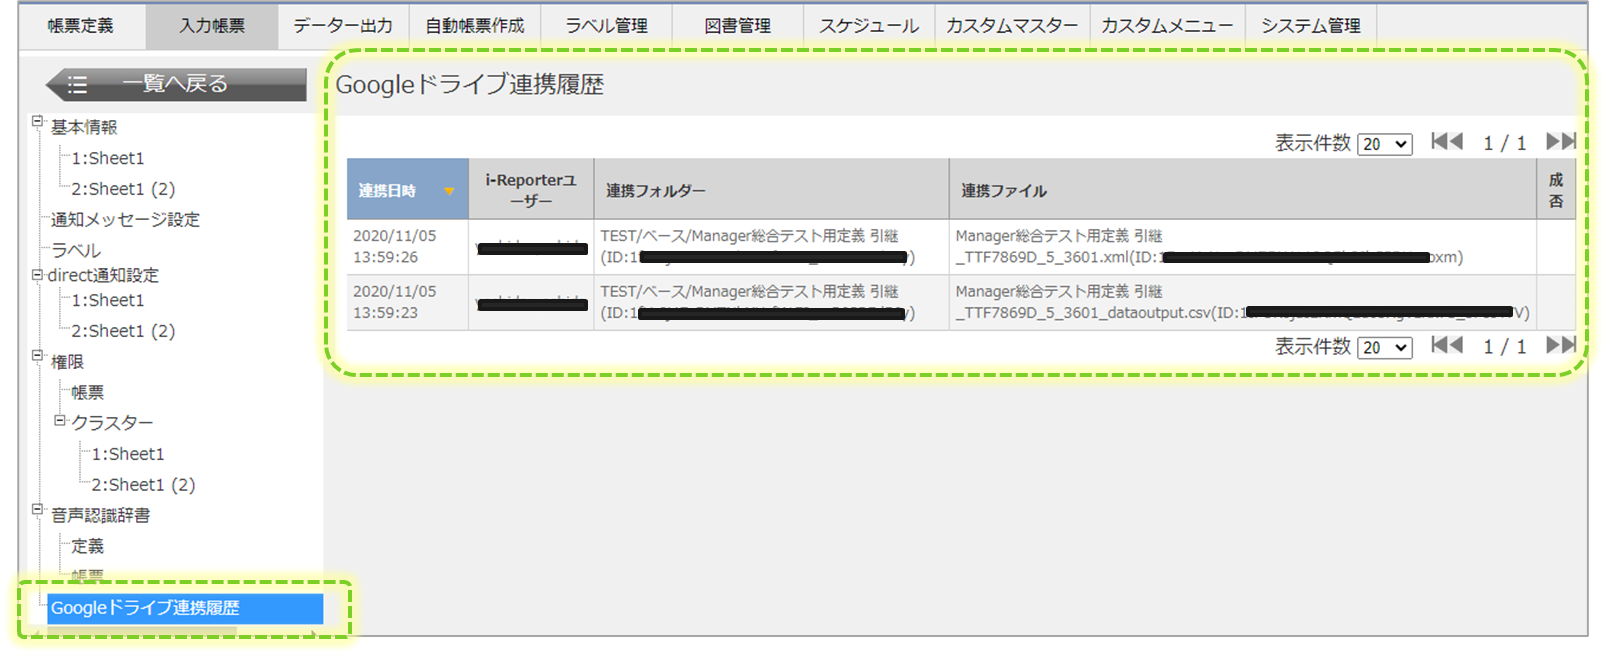Click the 一覧へ戻る back button
Screen dimensions: 1606x656
(176, 84)
